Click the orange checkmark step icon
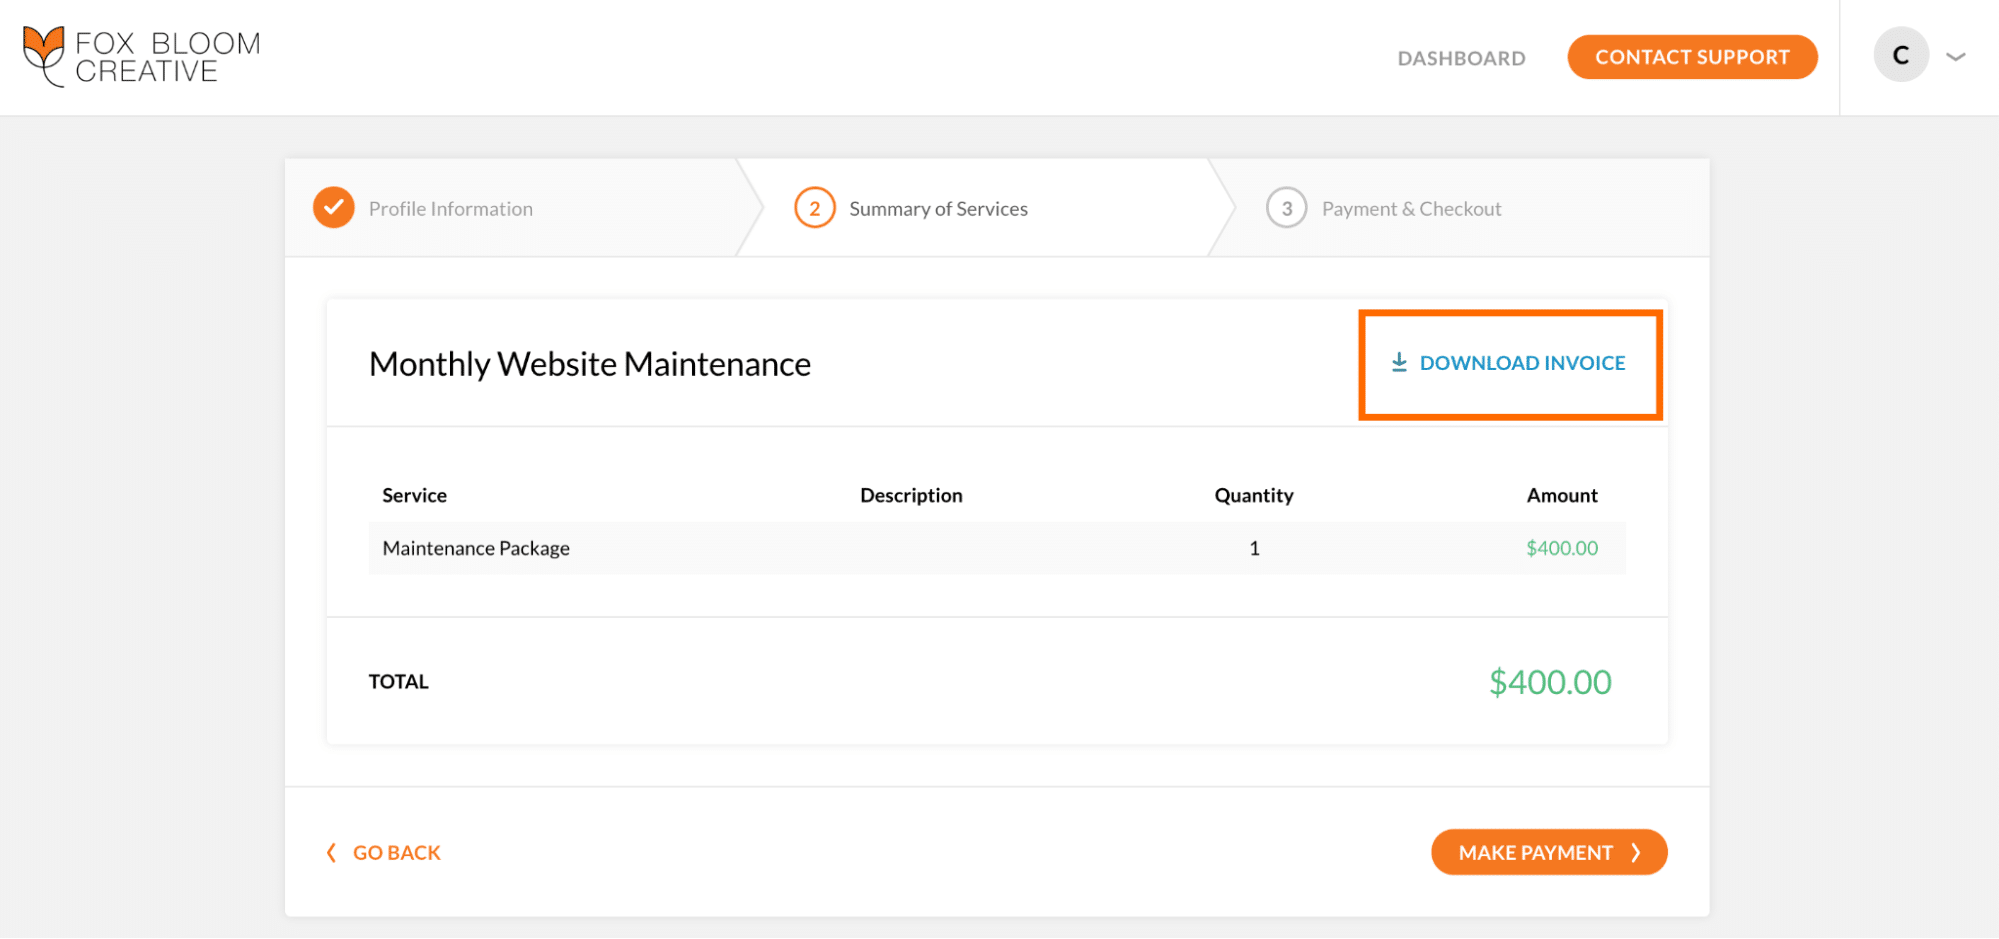The image size is (1999, 939). [334, 208]
